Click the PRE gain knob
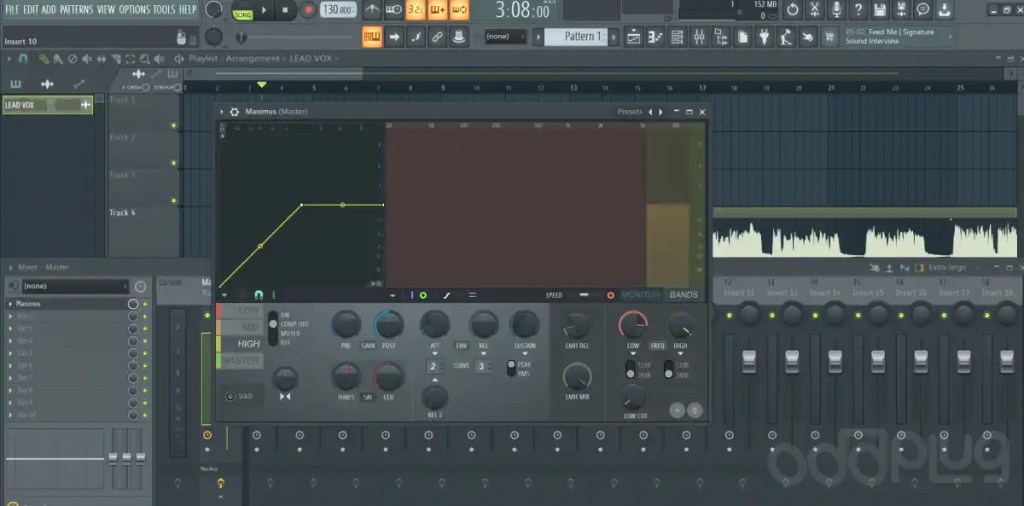 click(346, 324)
